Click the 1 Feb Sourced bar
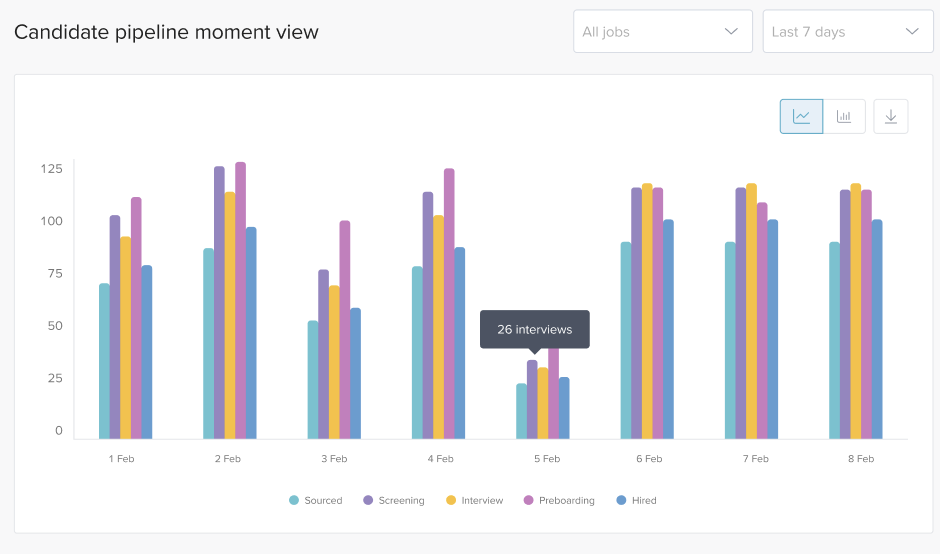Image resolution: width=940 pixels, height=554 pixels. point(104,361)
